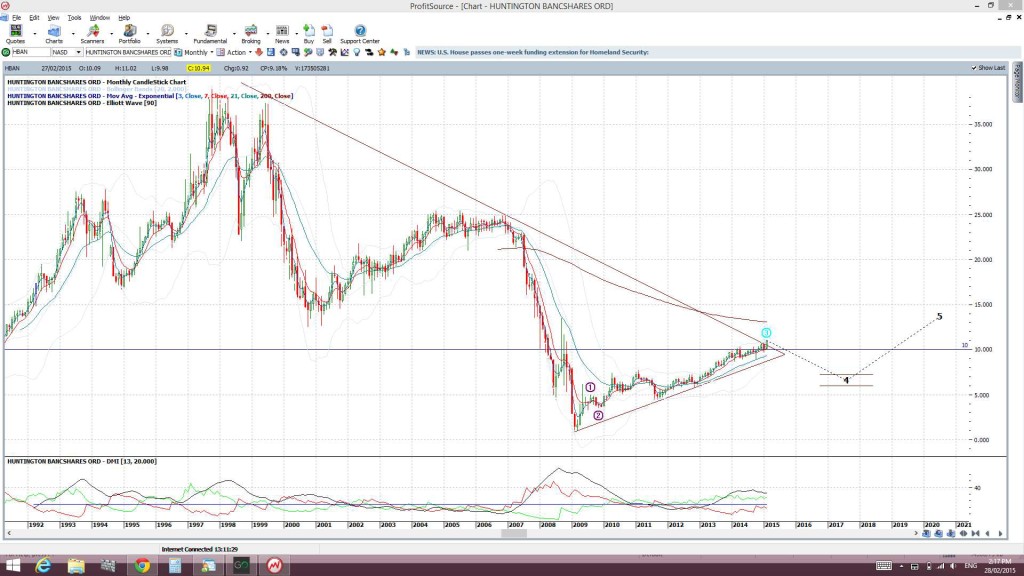The image size is (1024, 576).
Task: Open the View menu
Action: point(53,18)
